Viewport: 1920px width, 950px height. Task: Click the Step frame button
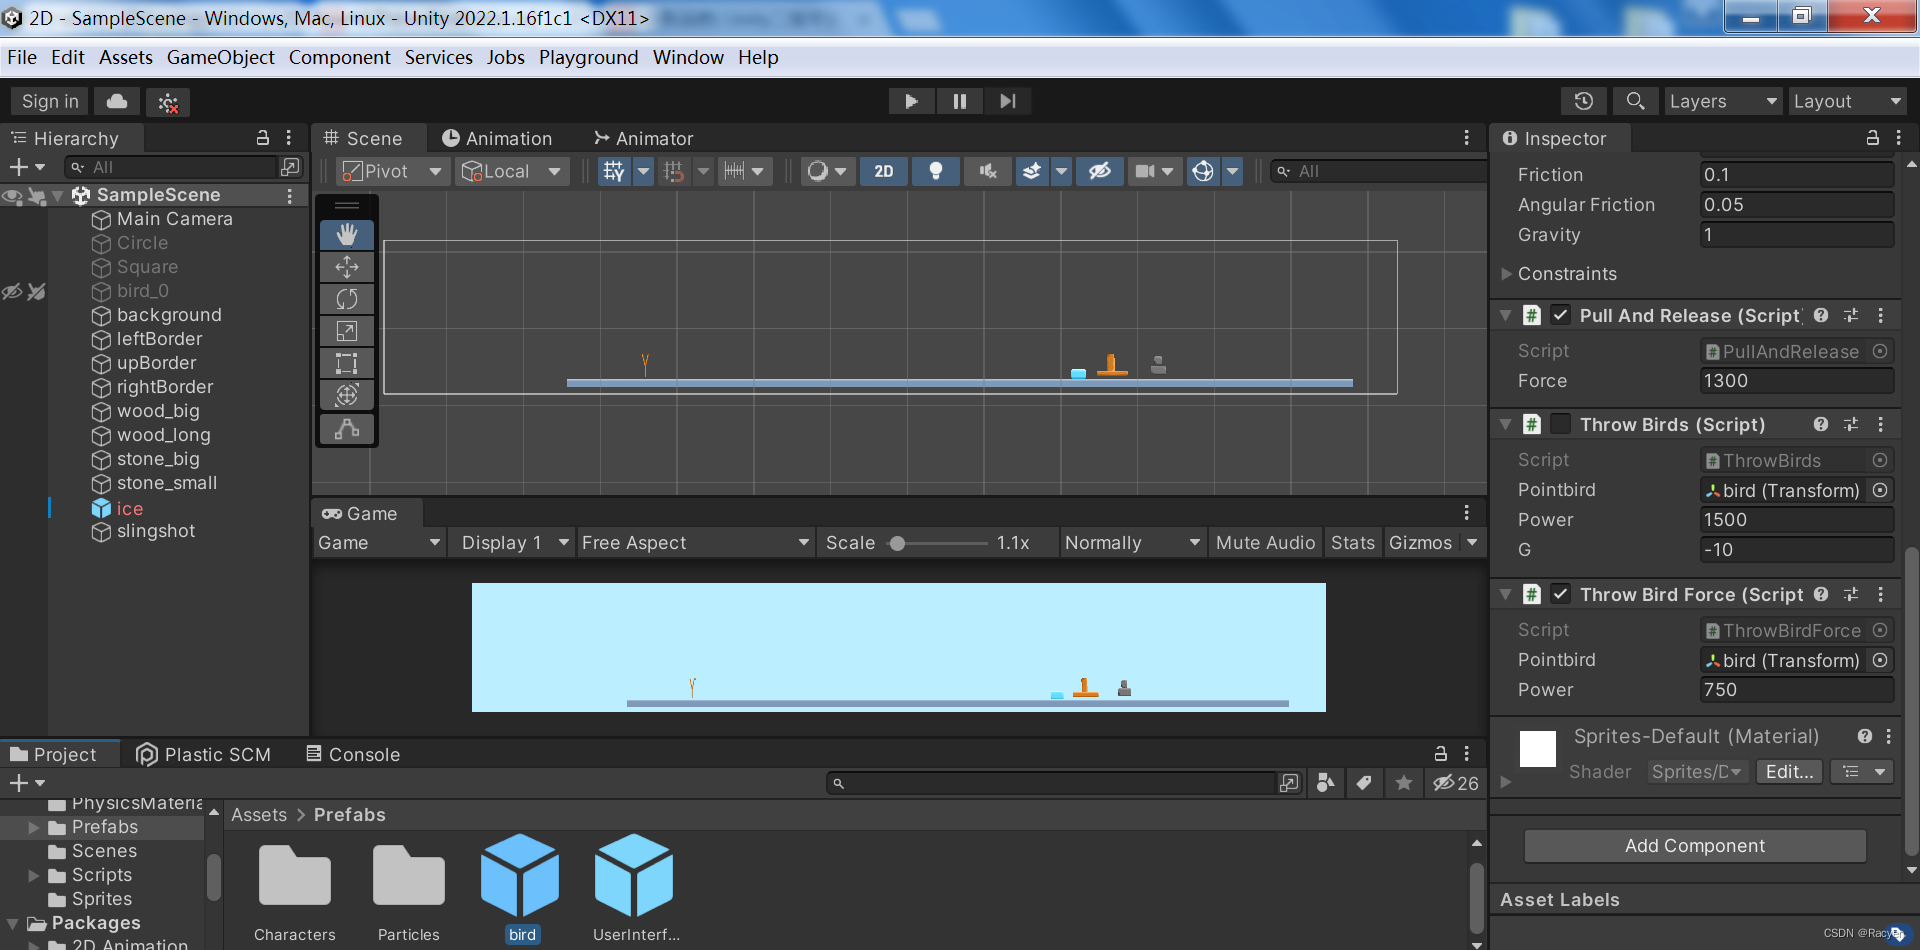(1007, 101)
